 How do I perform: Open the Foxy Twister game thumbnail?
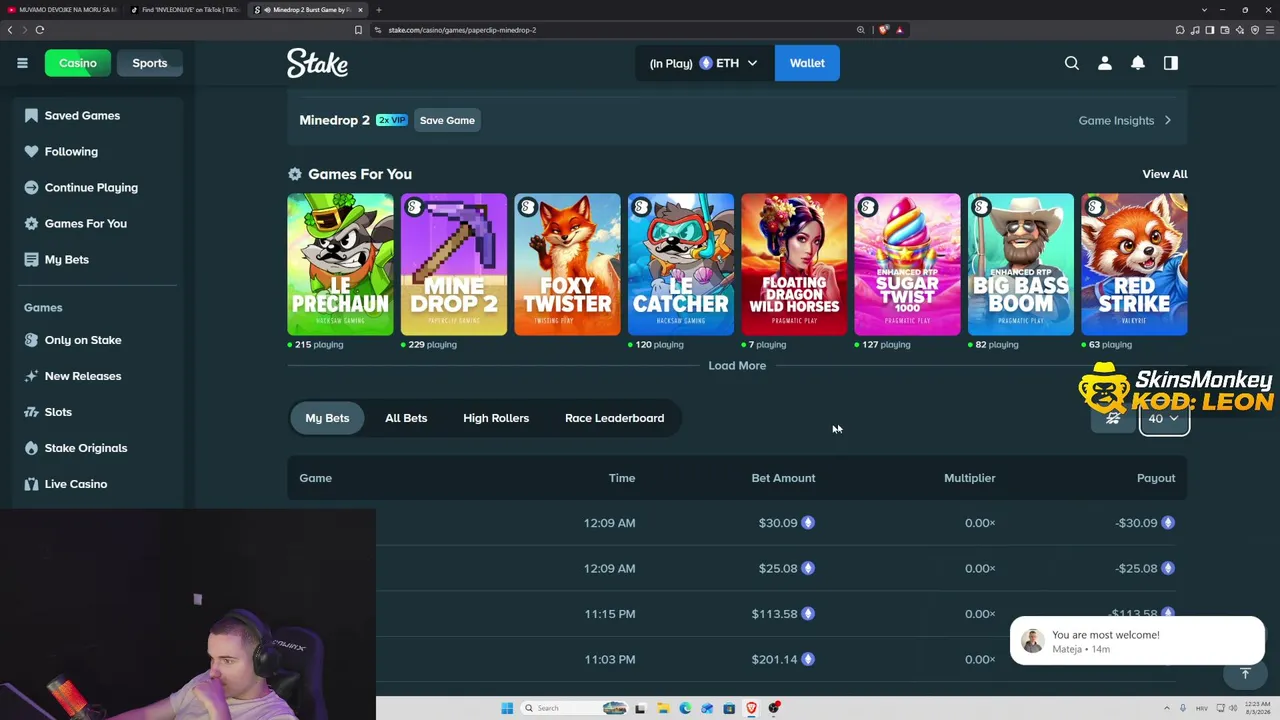pos(567,264)
